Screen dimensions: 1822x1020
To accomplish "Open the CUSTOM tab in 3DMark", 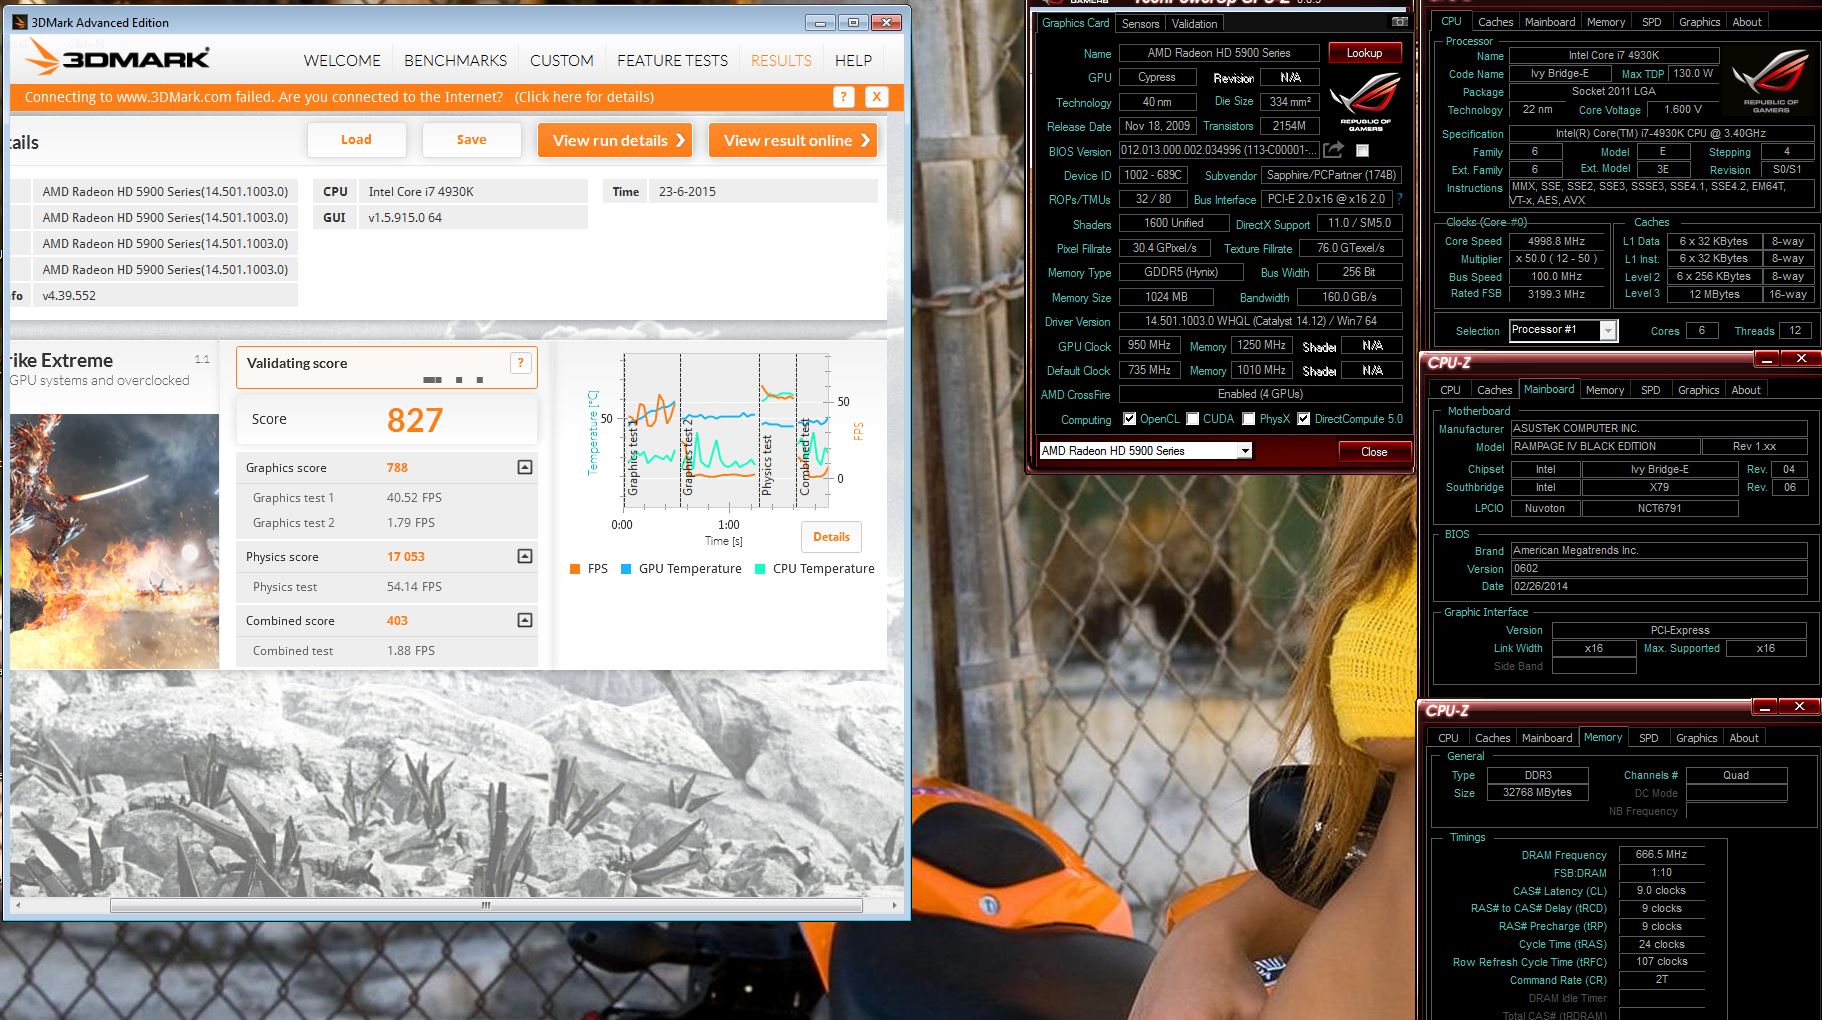I will click(562, 60).
